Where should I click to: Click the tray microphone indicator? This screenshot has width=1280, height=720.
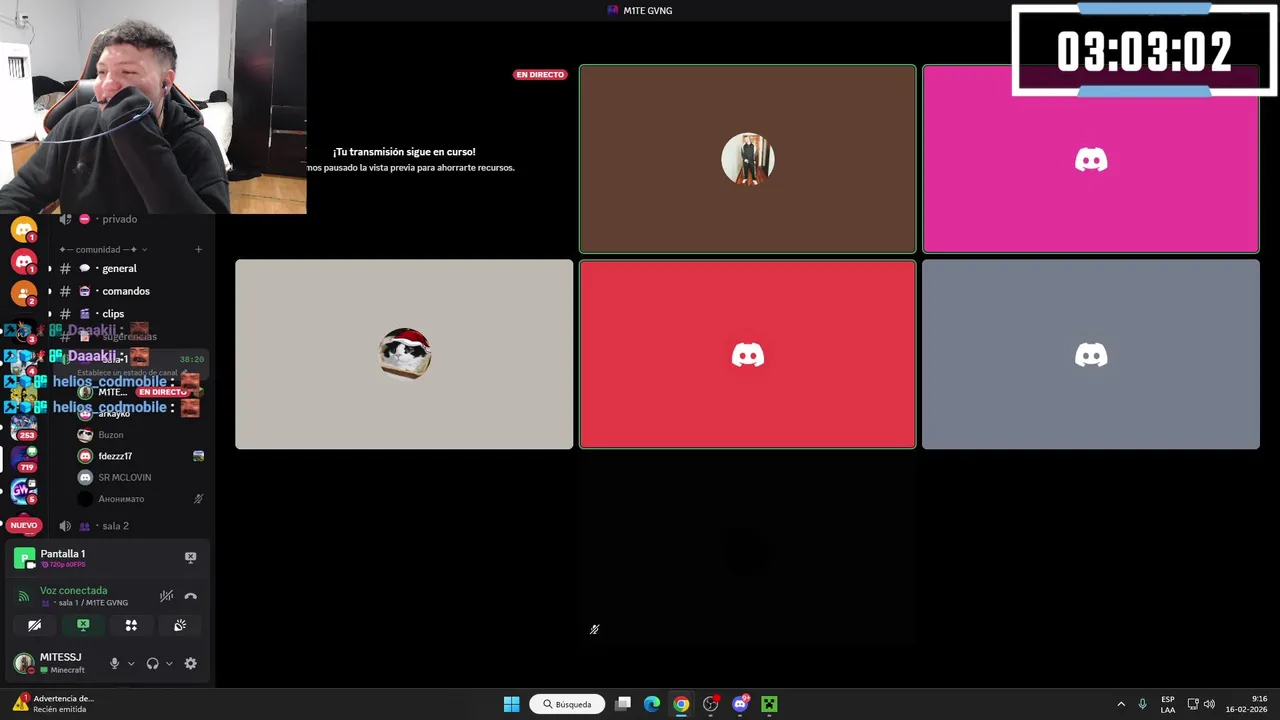click(x=1142, y=704)
